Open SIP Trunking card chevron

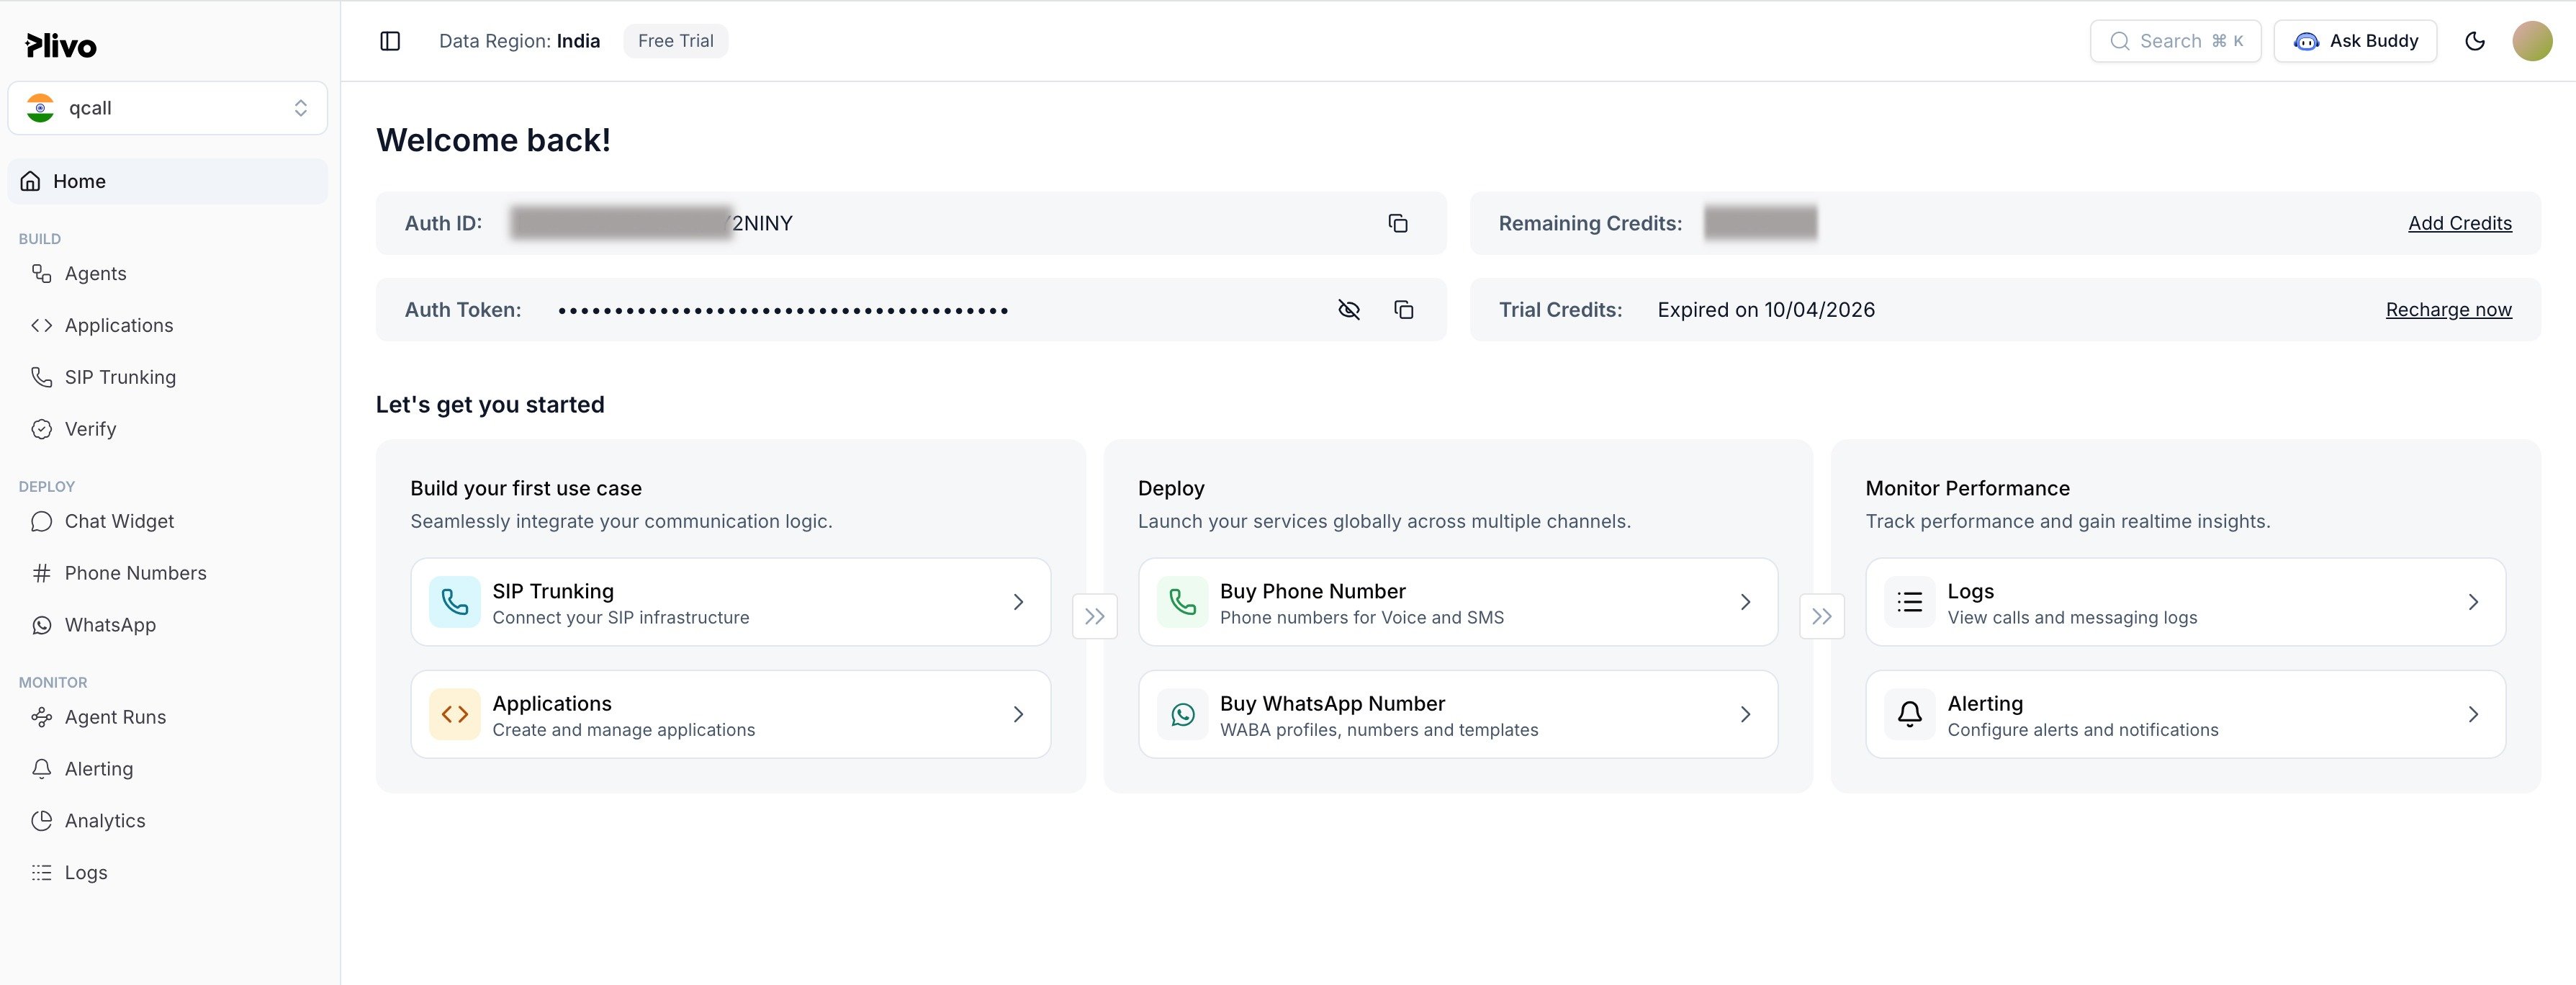pyautogui.click(x=1018, y=602)
